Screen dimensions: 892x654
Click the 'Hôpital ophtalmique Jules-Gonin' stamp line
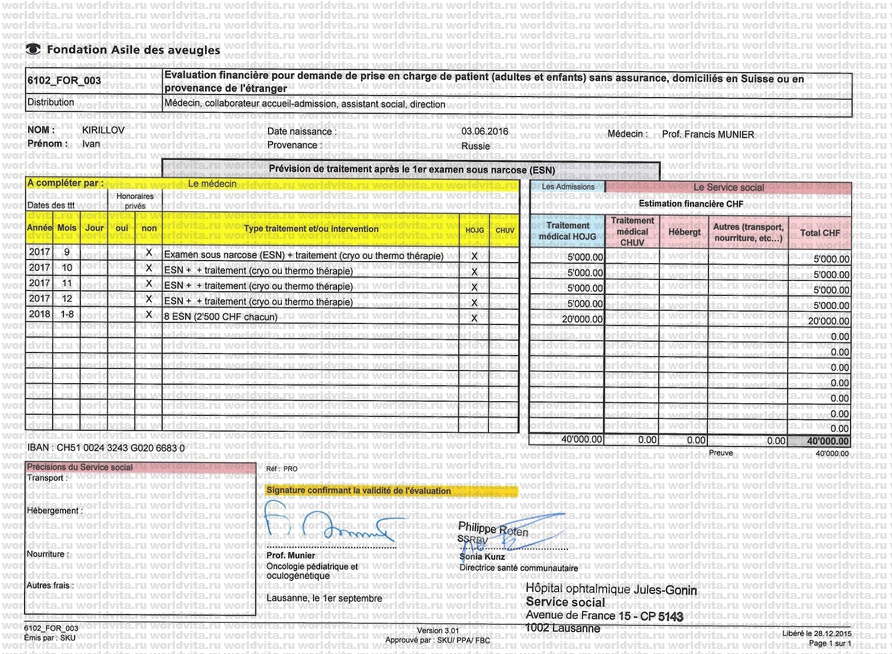click(x=611, y=590)
